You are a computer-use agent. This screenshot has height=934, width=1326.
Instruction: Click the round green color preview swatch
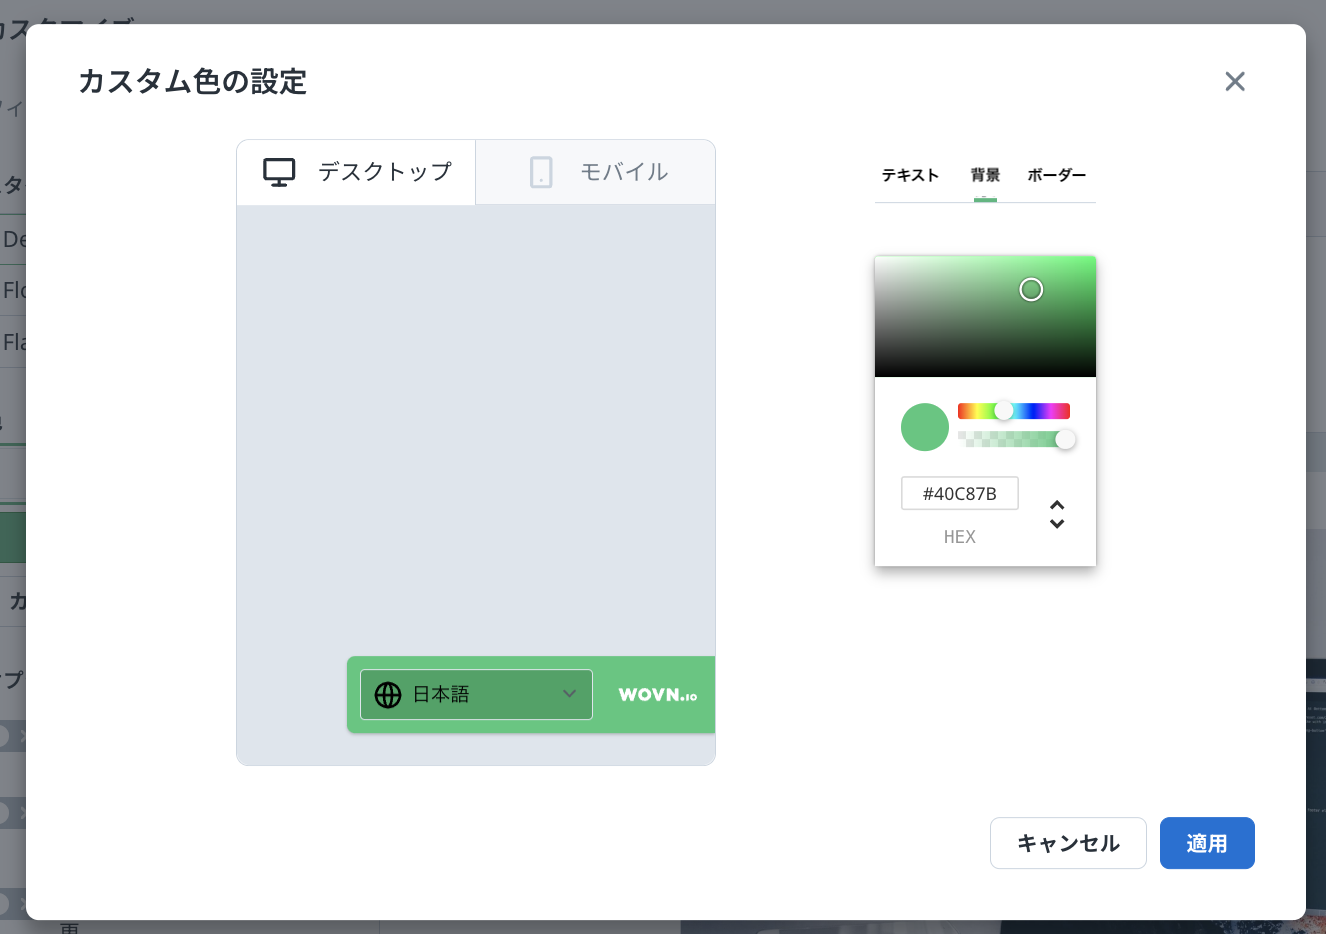[925, 427]
